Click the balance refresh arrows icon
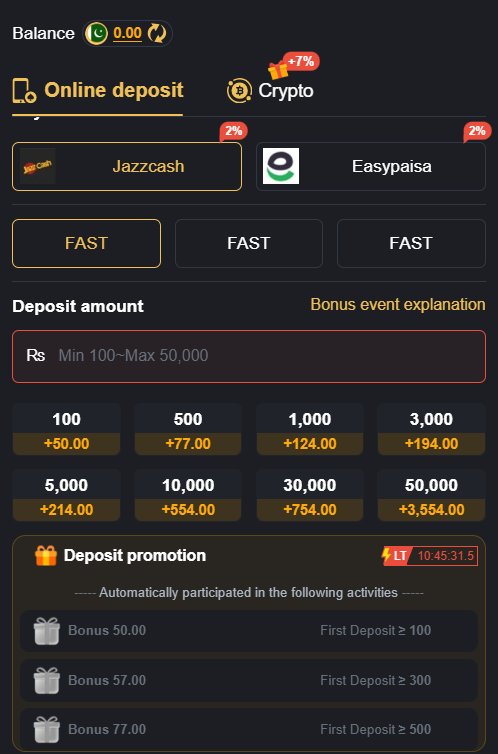The image size is (498, 754). point(157,34)
